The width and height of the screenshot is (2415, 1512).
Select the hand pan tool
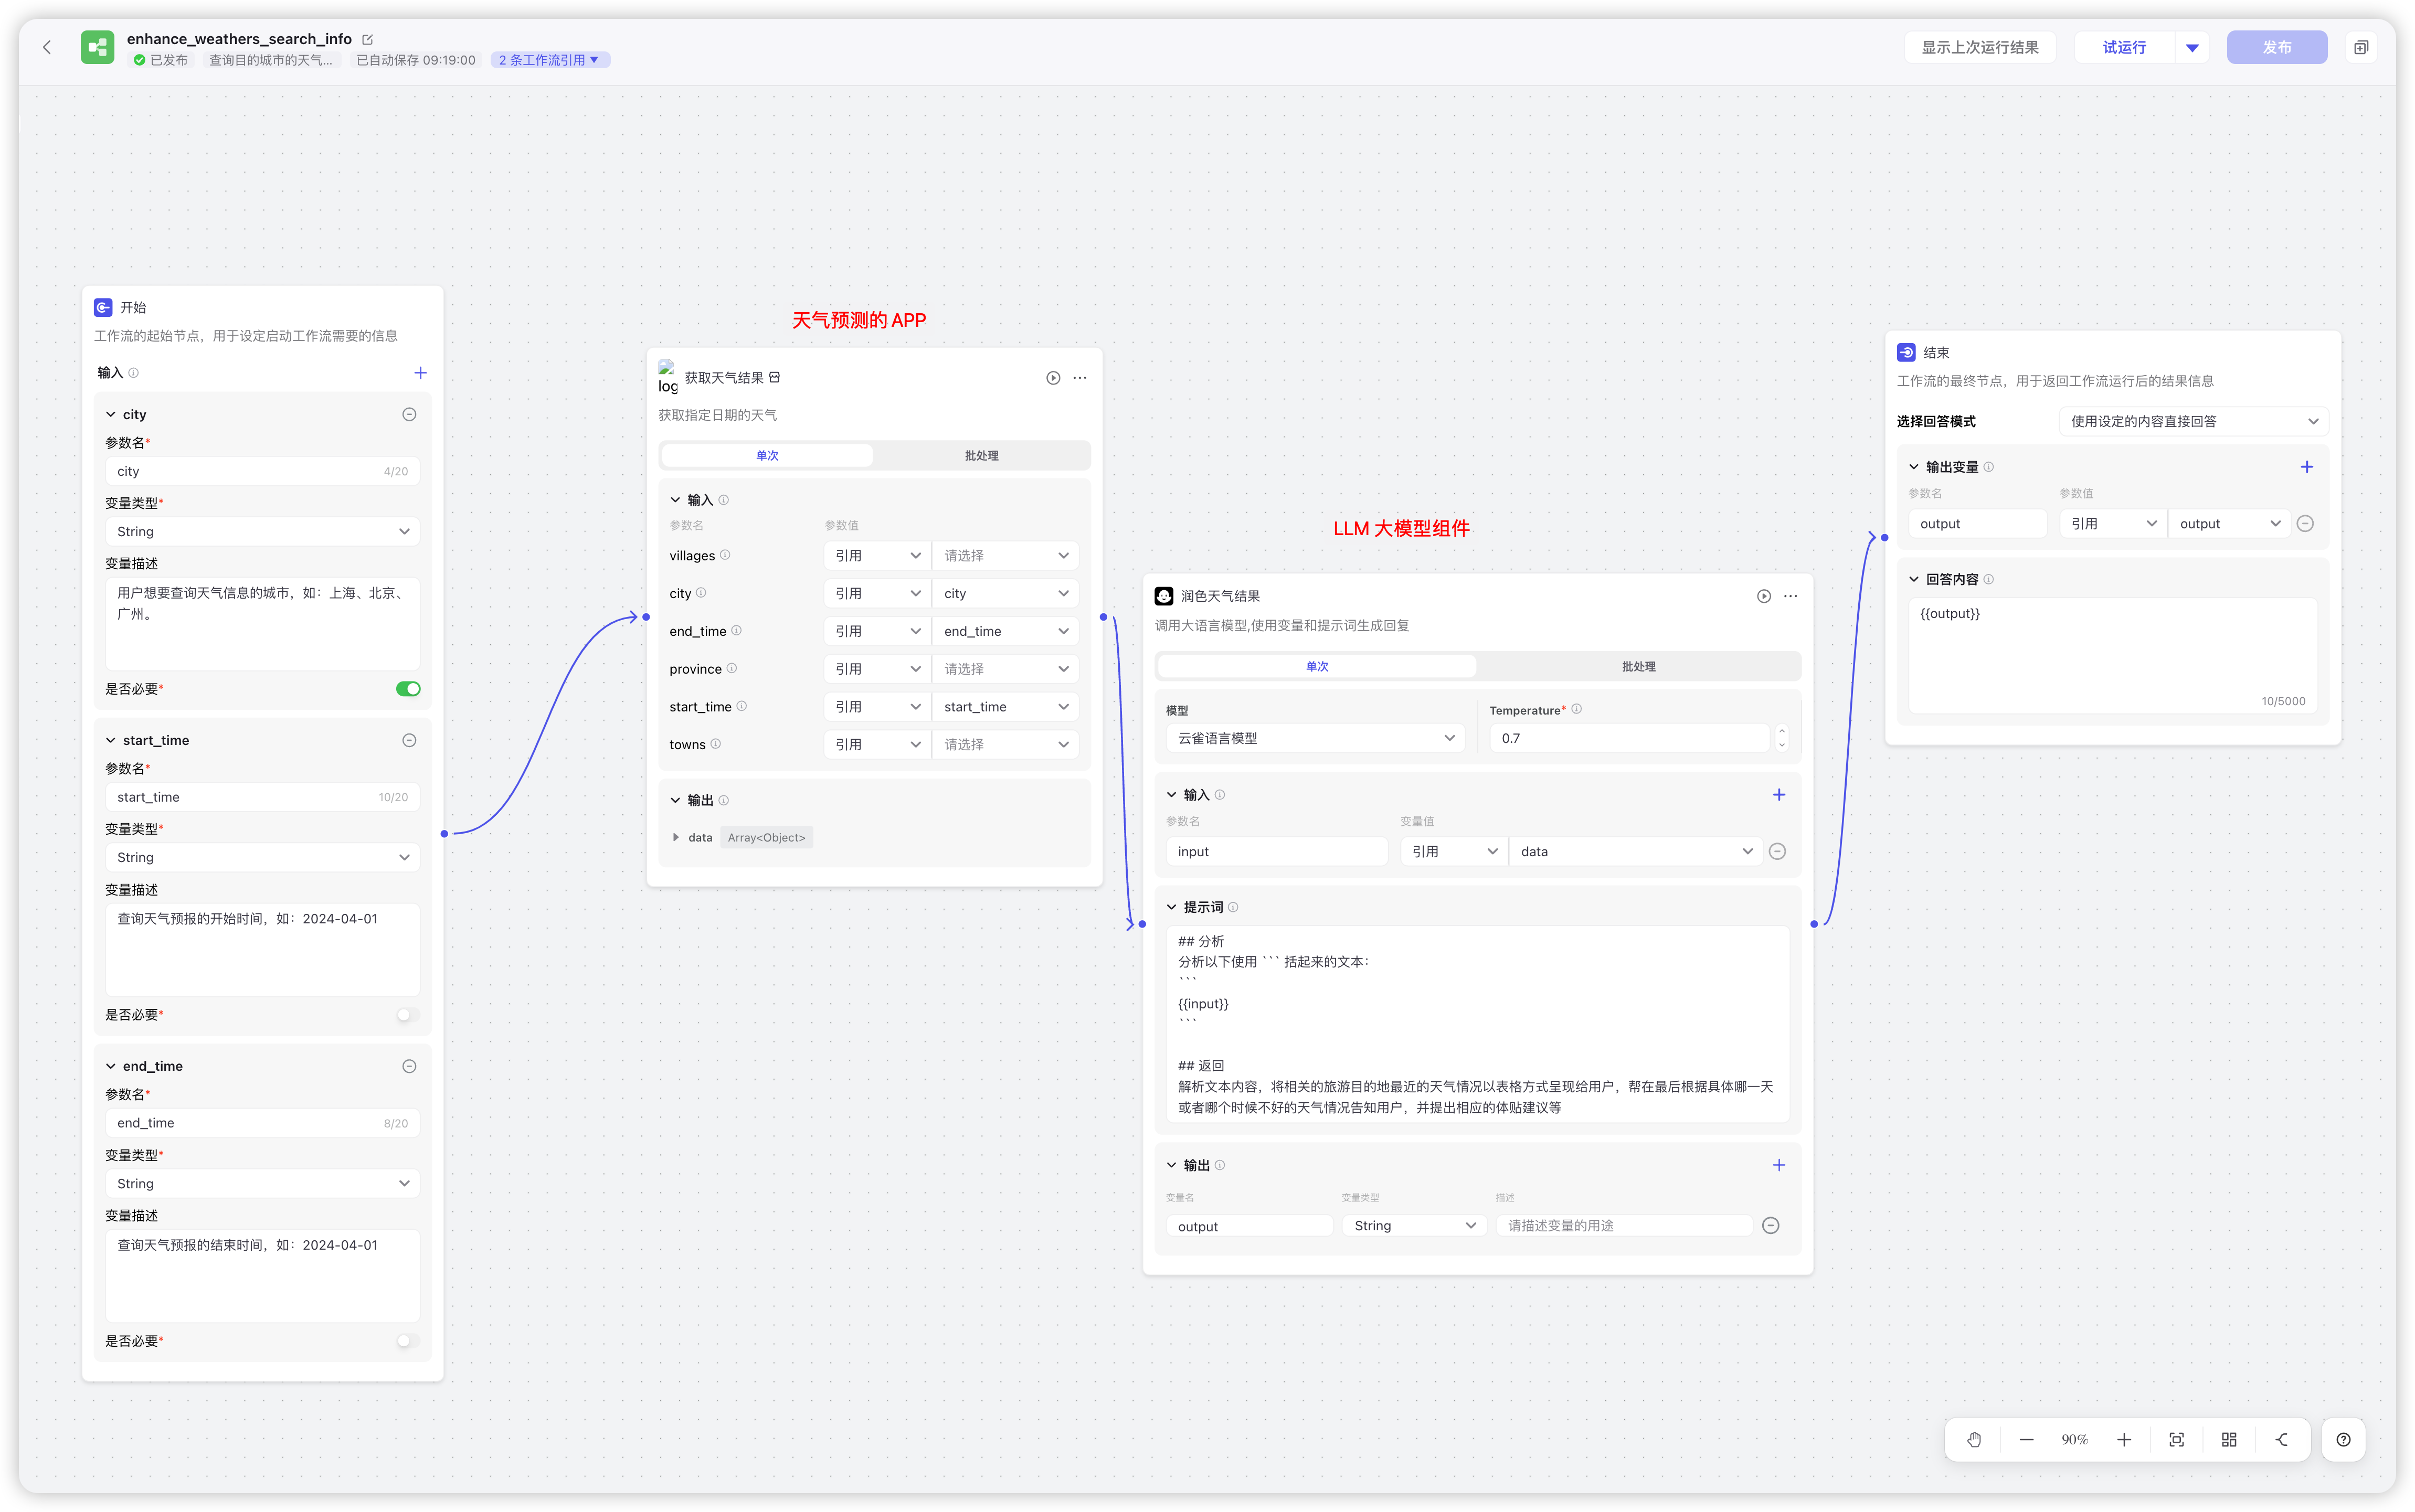pos(1974,1440)
